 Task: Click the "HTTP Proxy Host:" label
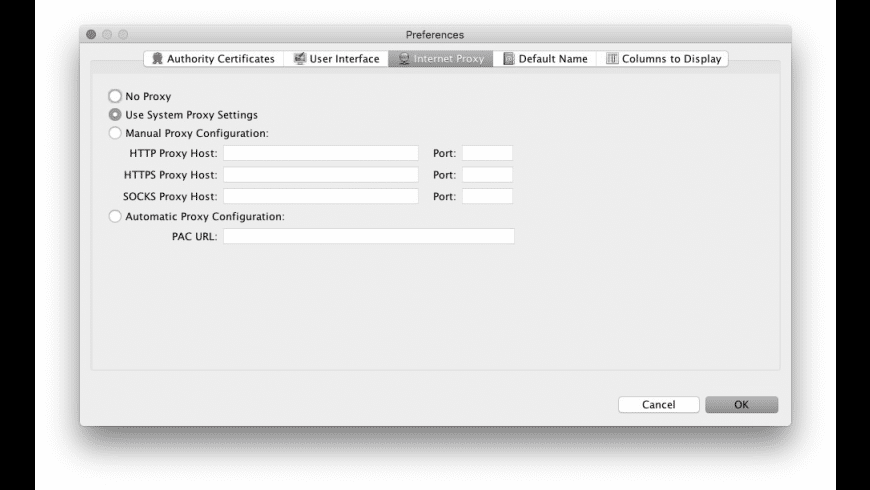tap(173, 153)
